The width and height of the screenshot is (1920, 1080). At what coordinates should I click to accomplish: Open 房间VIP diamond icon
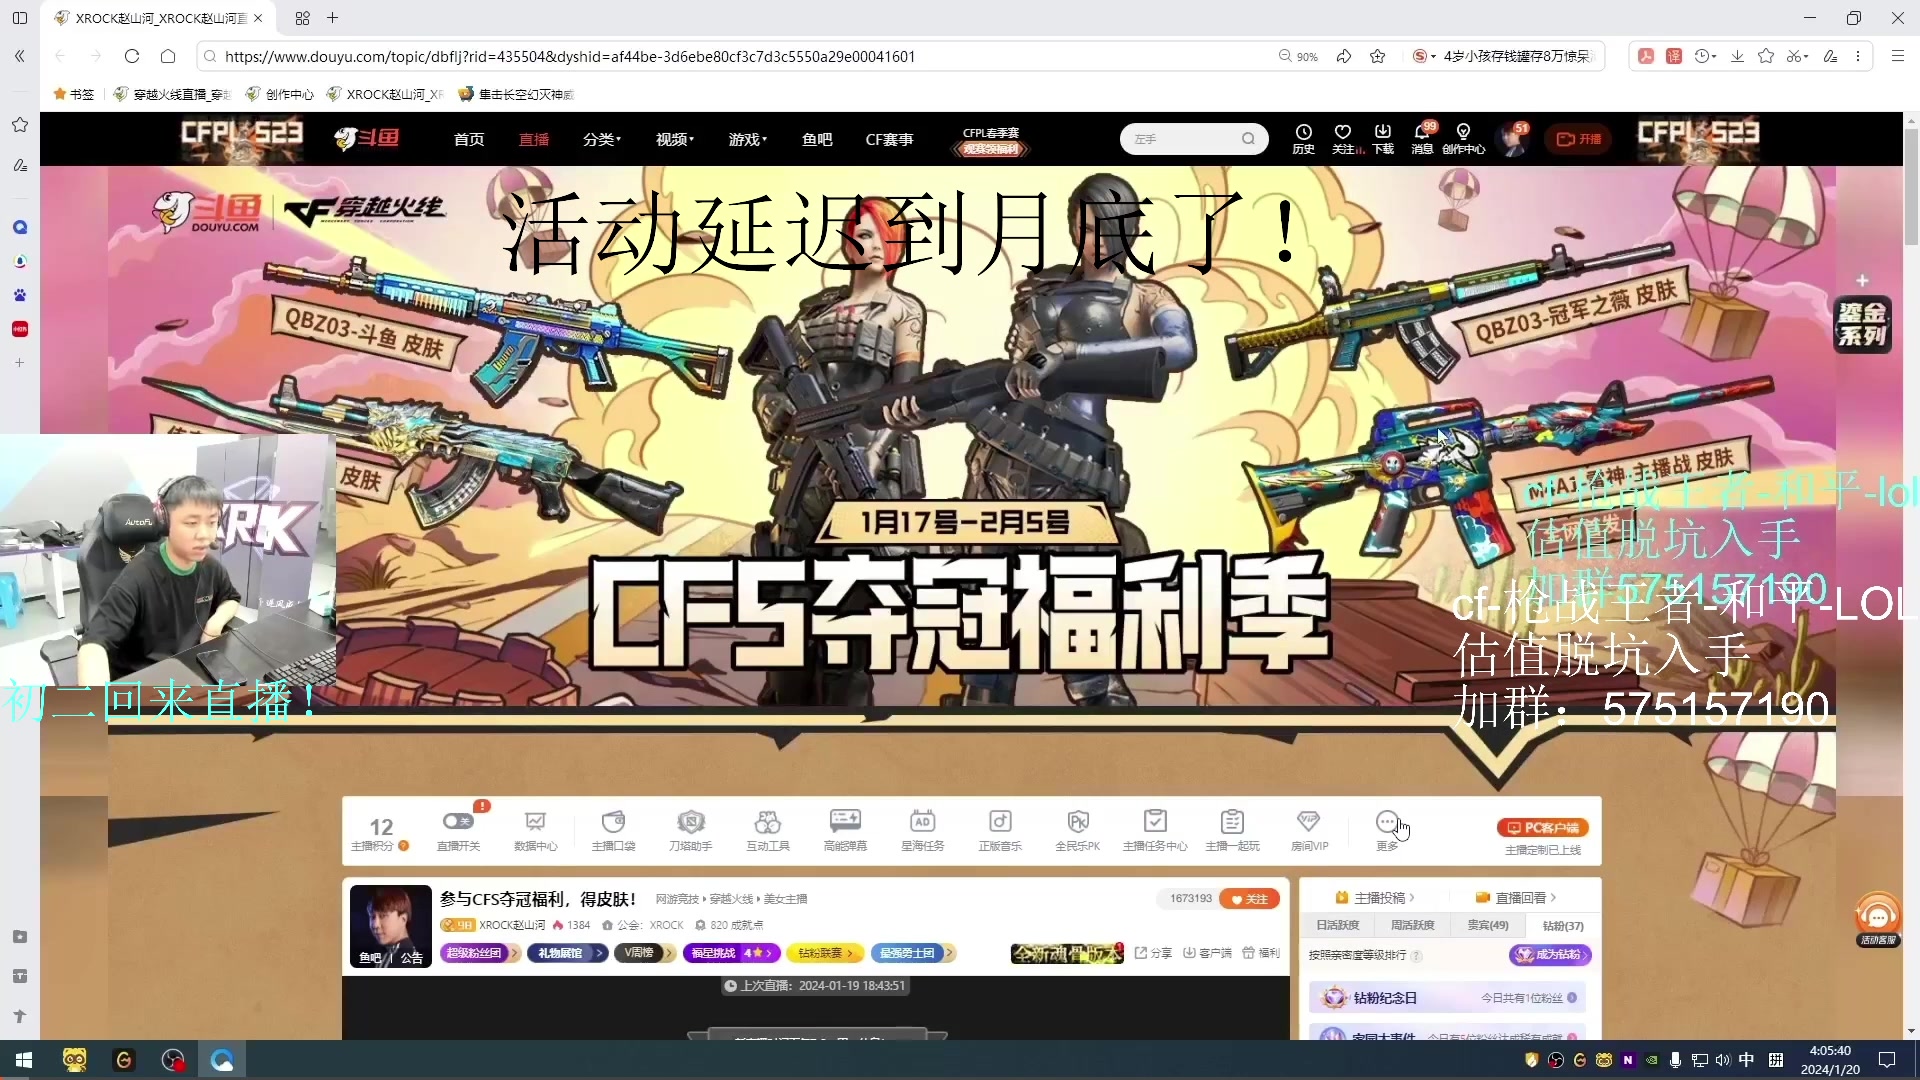click(1308, 822)
